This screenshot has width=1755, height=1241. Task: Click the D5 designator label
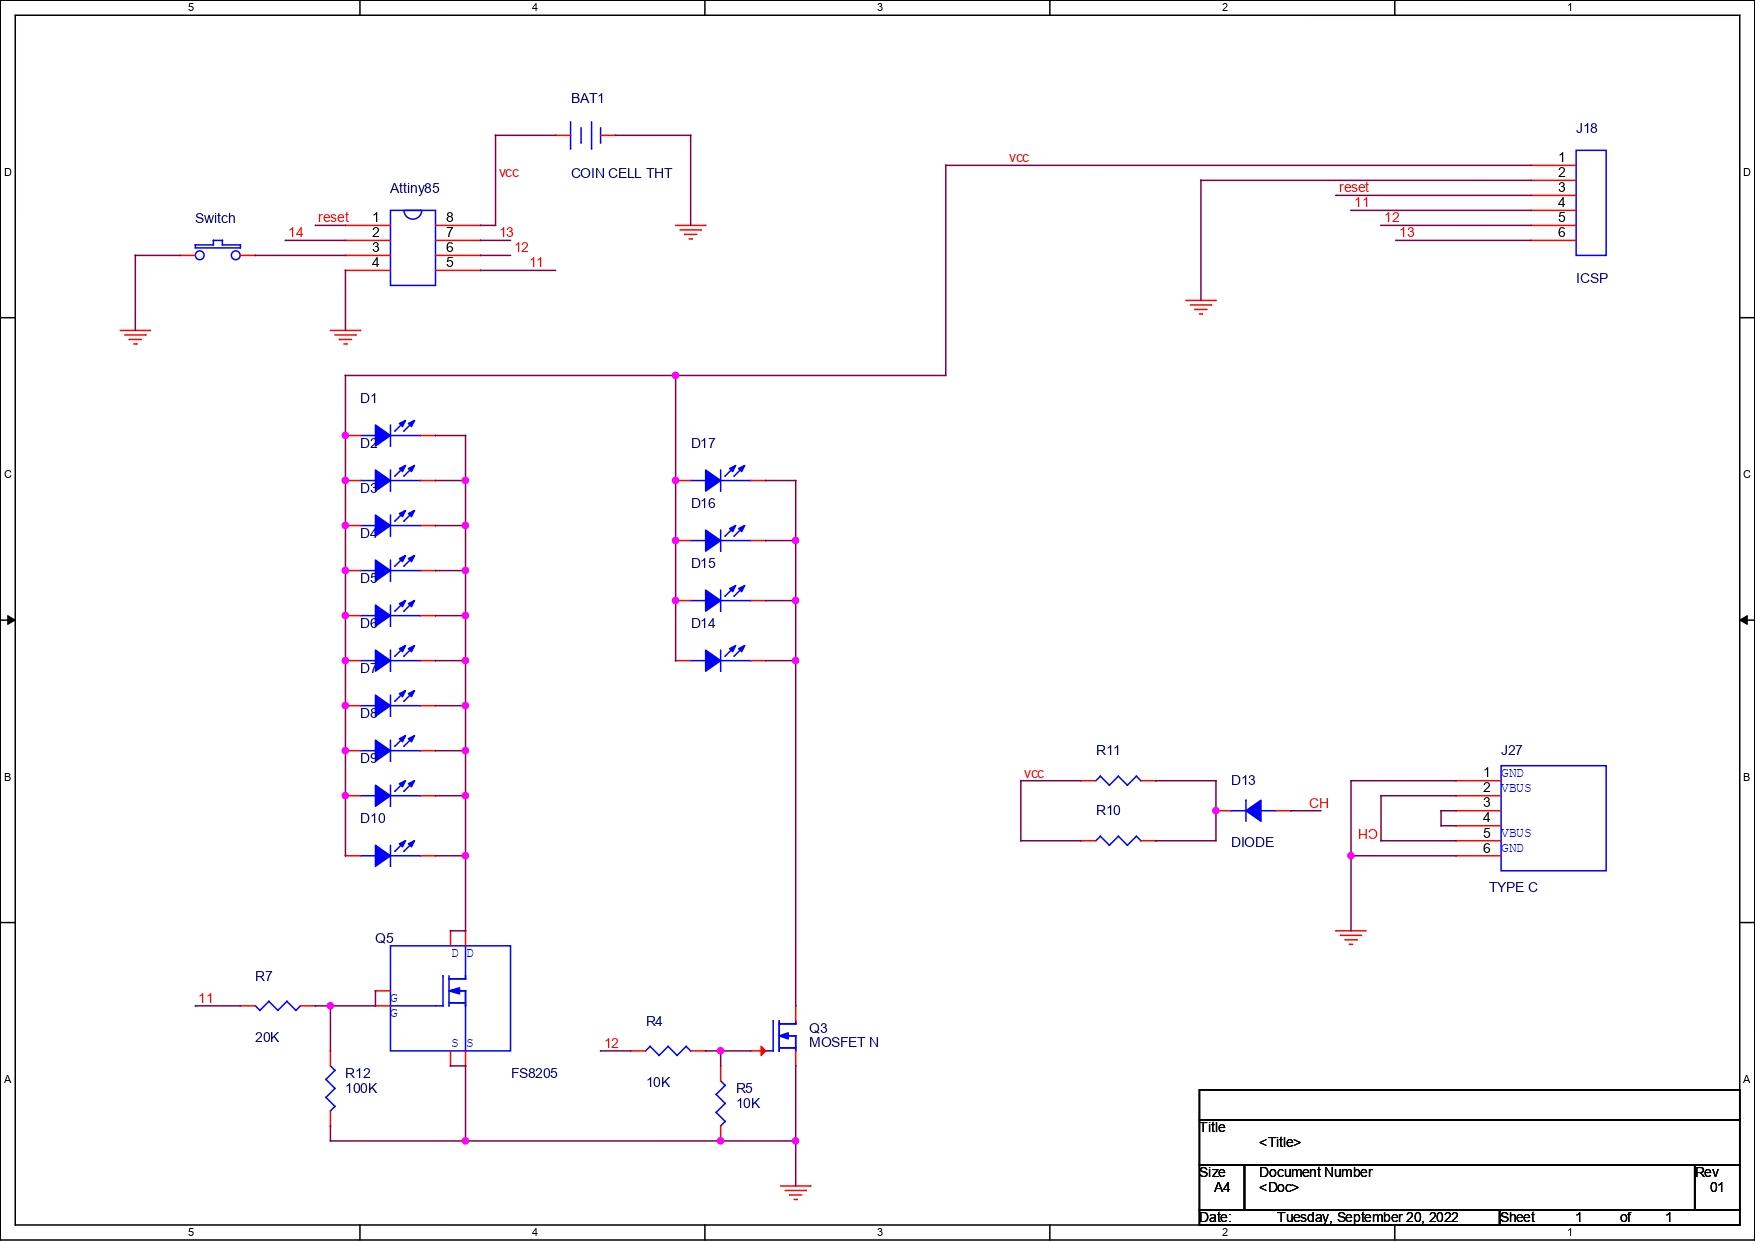pos(368,578)
